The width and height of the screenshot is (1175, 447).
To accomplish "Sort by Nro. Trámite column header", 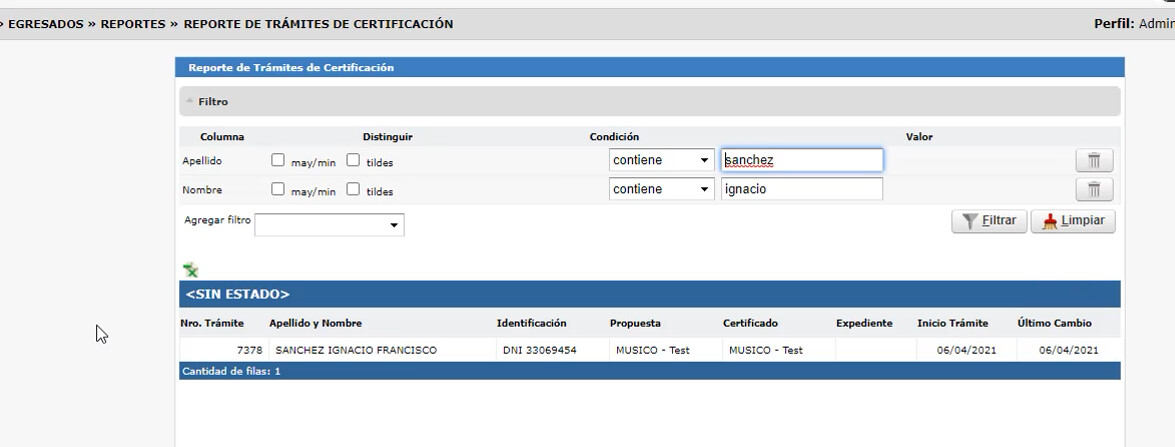I will (x=212, y=323).
